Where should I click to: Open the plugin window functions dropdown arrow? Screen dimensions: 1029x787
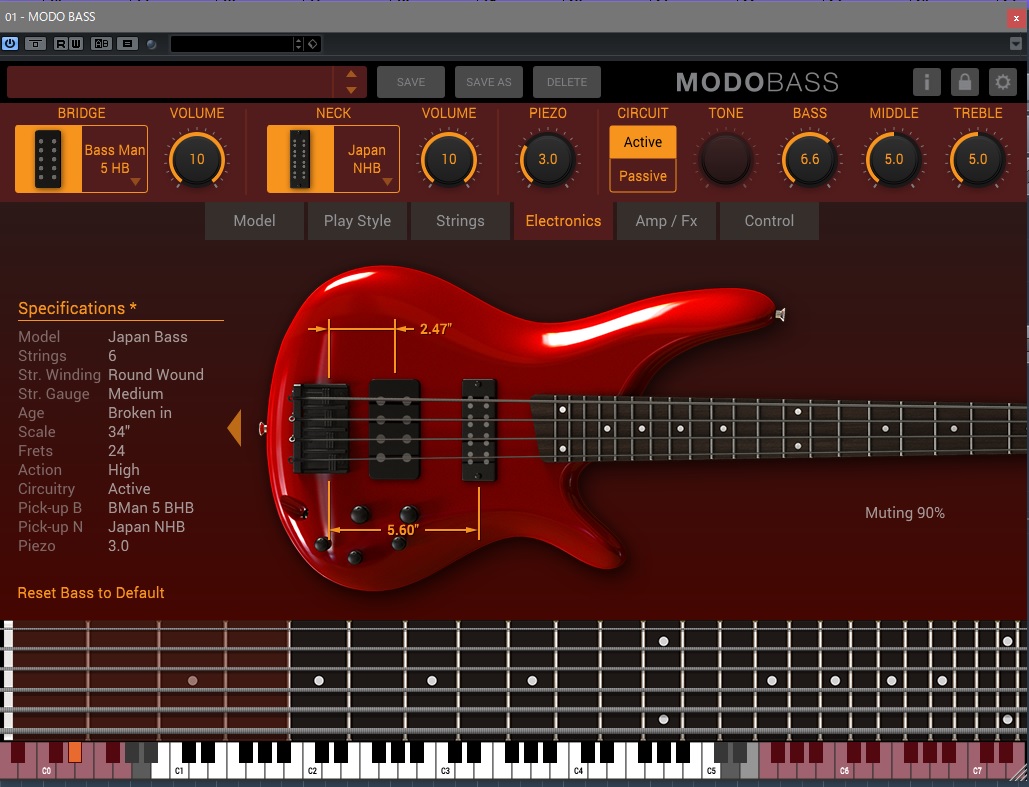1015,44
